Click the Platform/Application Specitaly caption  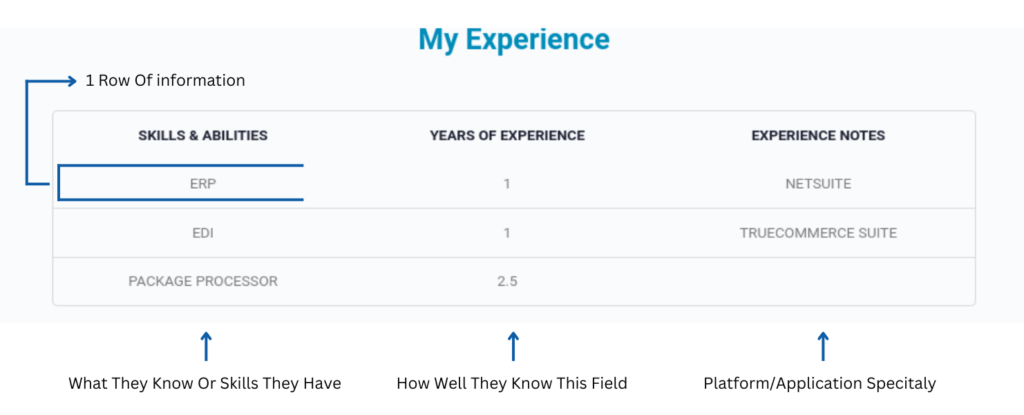[x=820, y=384]
